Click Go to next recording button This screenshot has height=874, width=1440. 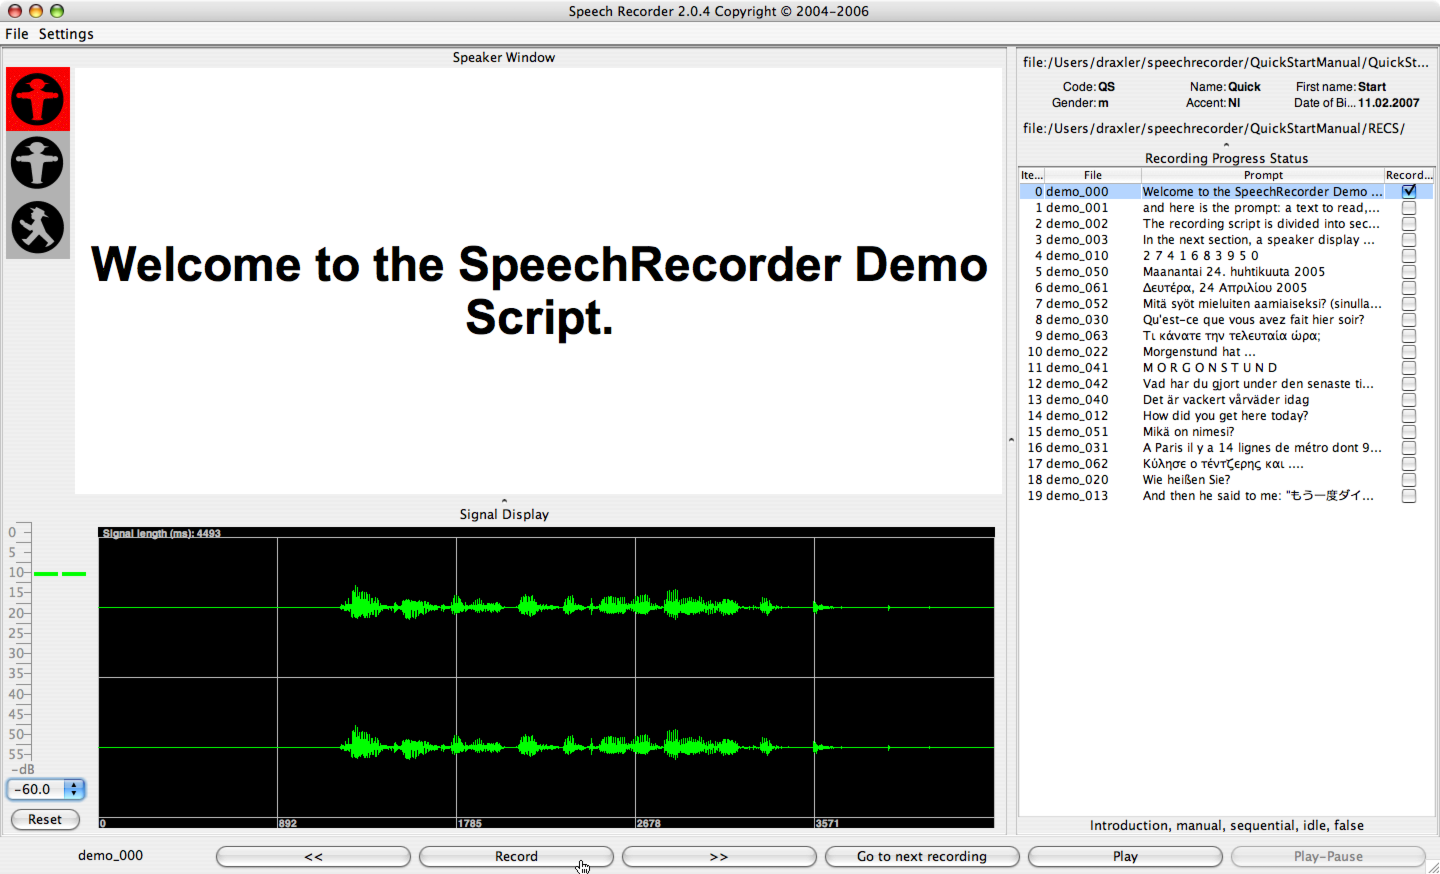coord(921,857)
